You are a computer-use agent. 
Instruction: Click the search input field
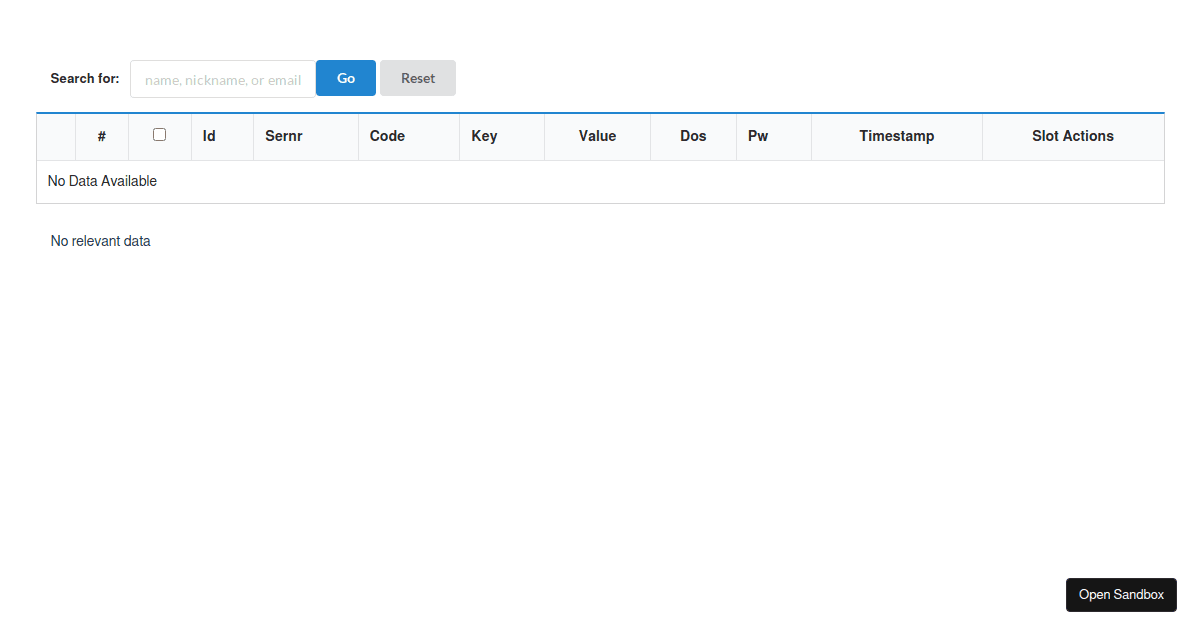tap(222, 78)
